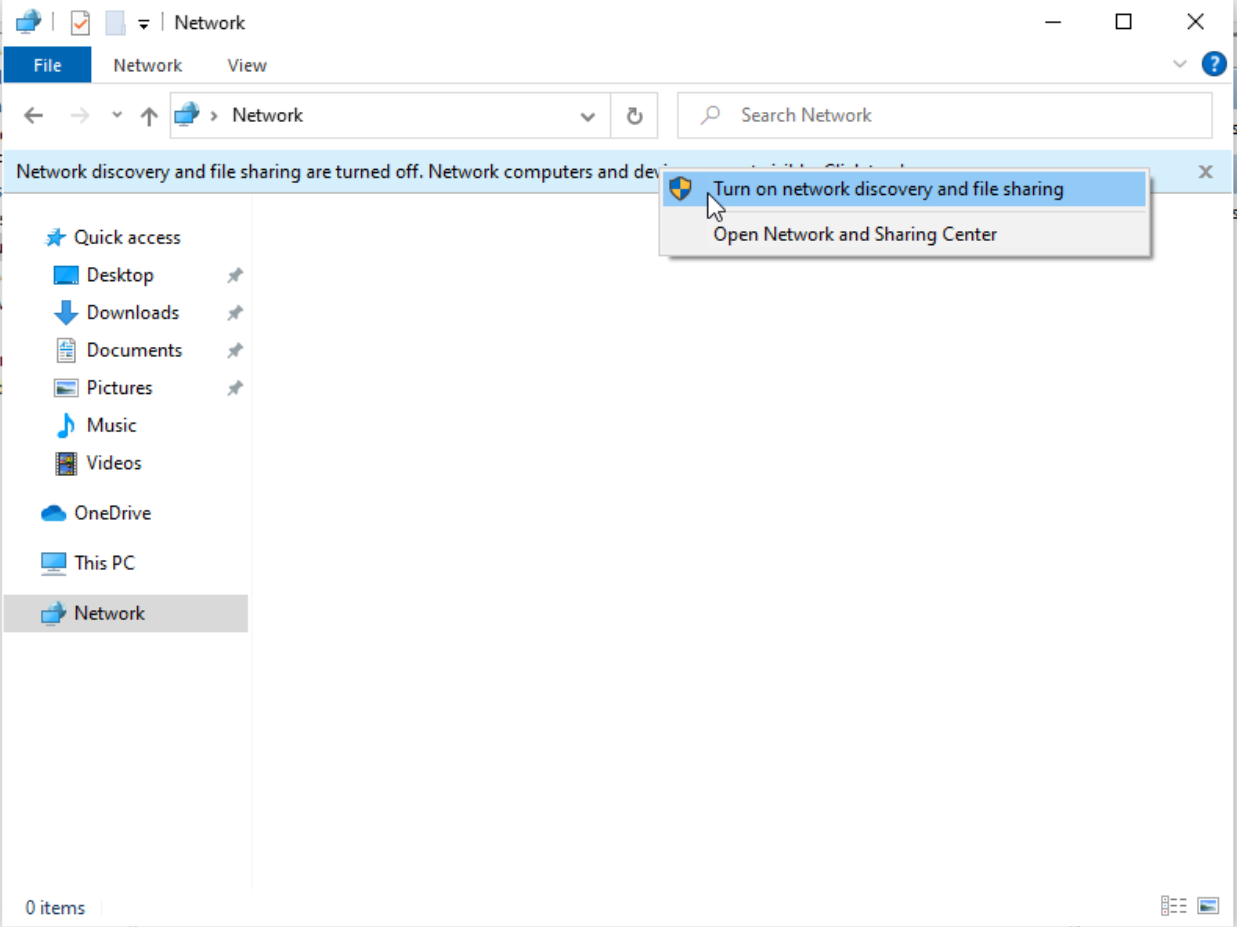This screenshot has width=1237, height=927.
Task: Switch to details view in status bar
Action: tap(1173, 906)
